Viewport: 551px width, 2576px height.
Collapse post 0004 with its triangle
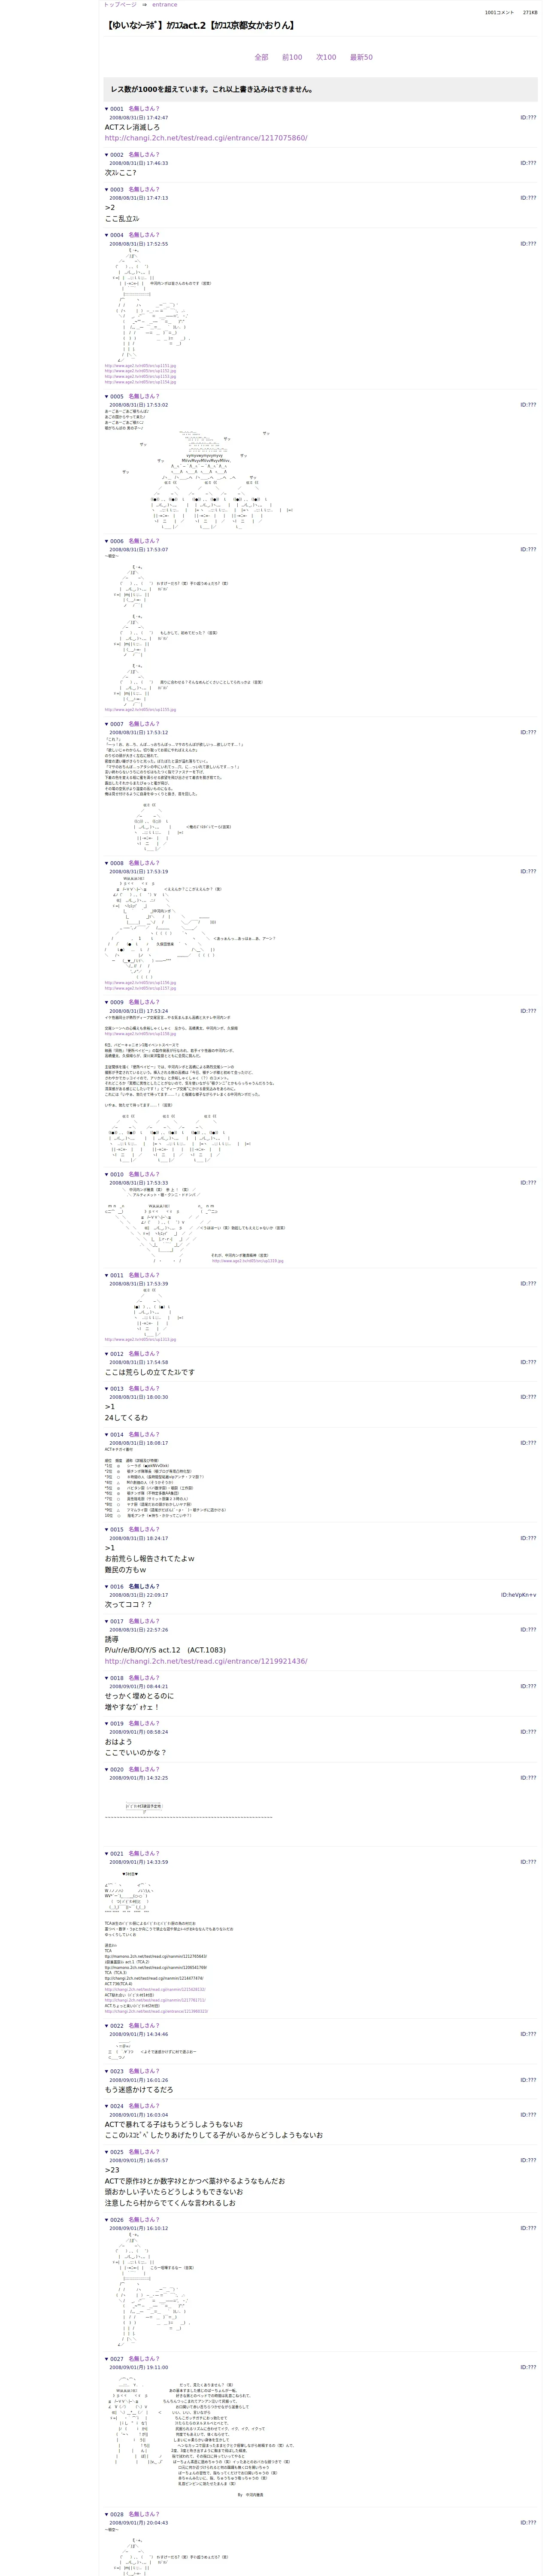click(107, 235)
